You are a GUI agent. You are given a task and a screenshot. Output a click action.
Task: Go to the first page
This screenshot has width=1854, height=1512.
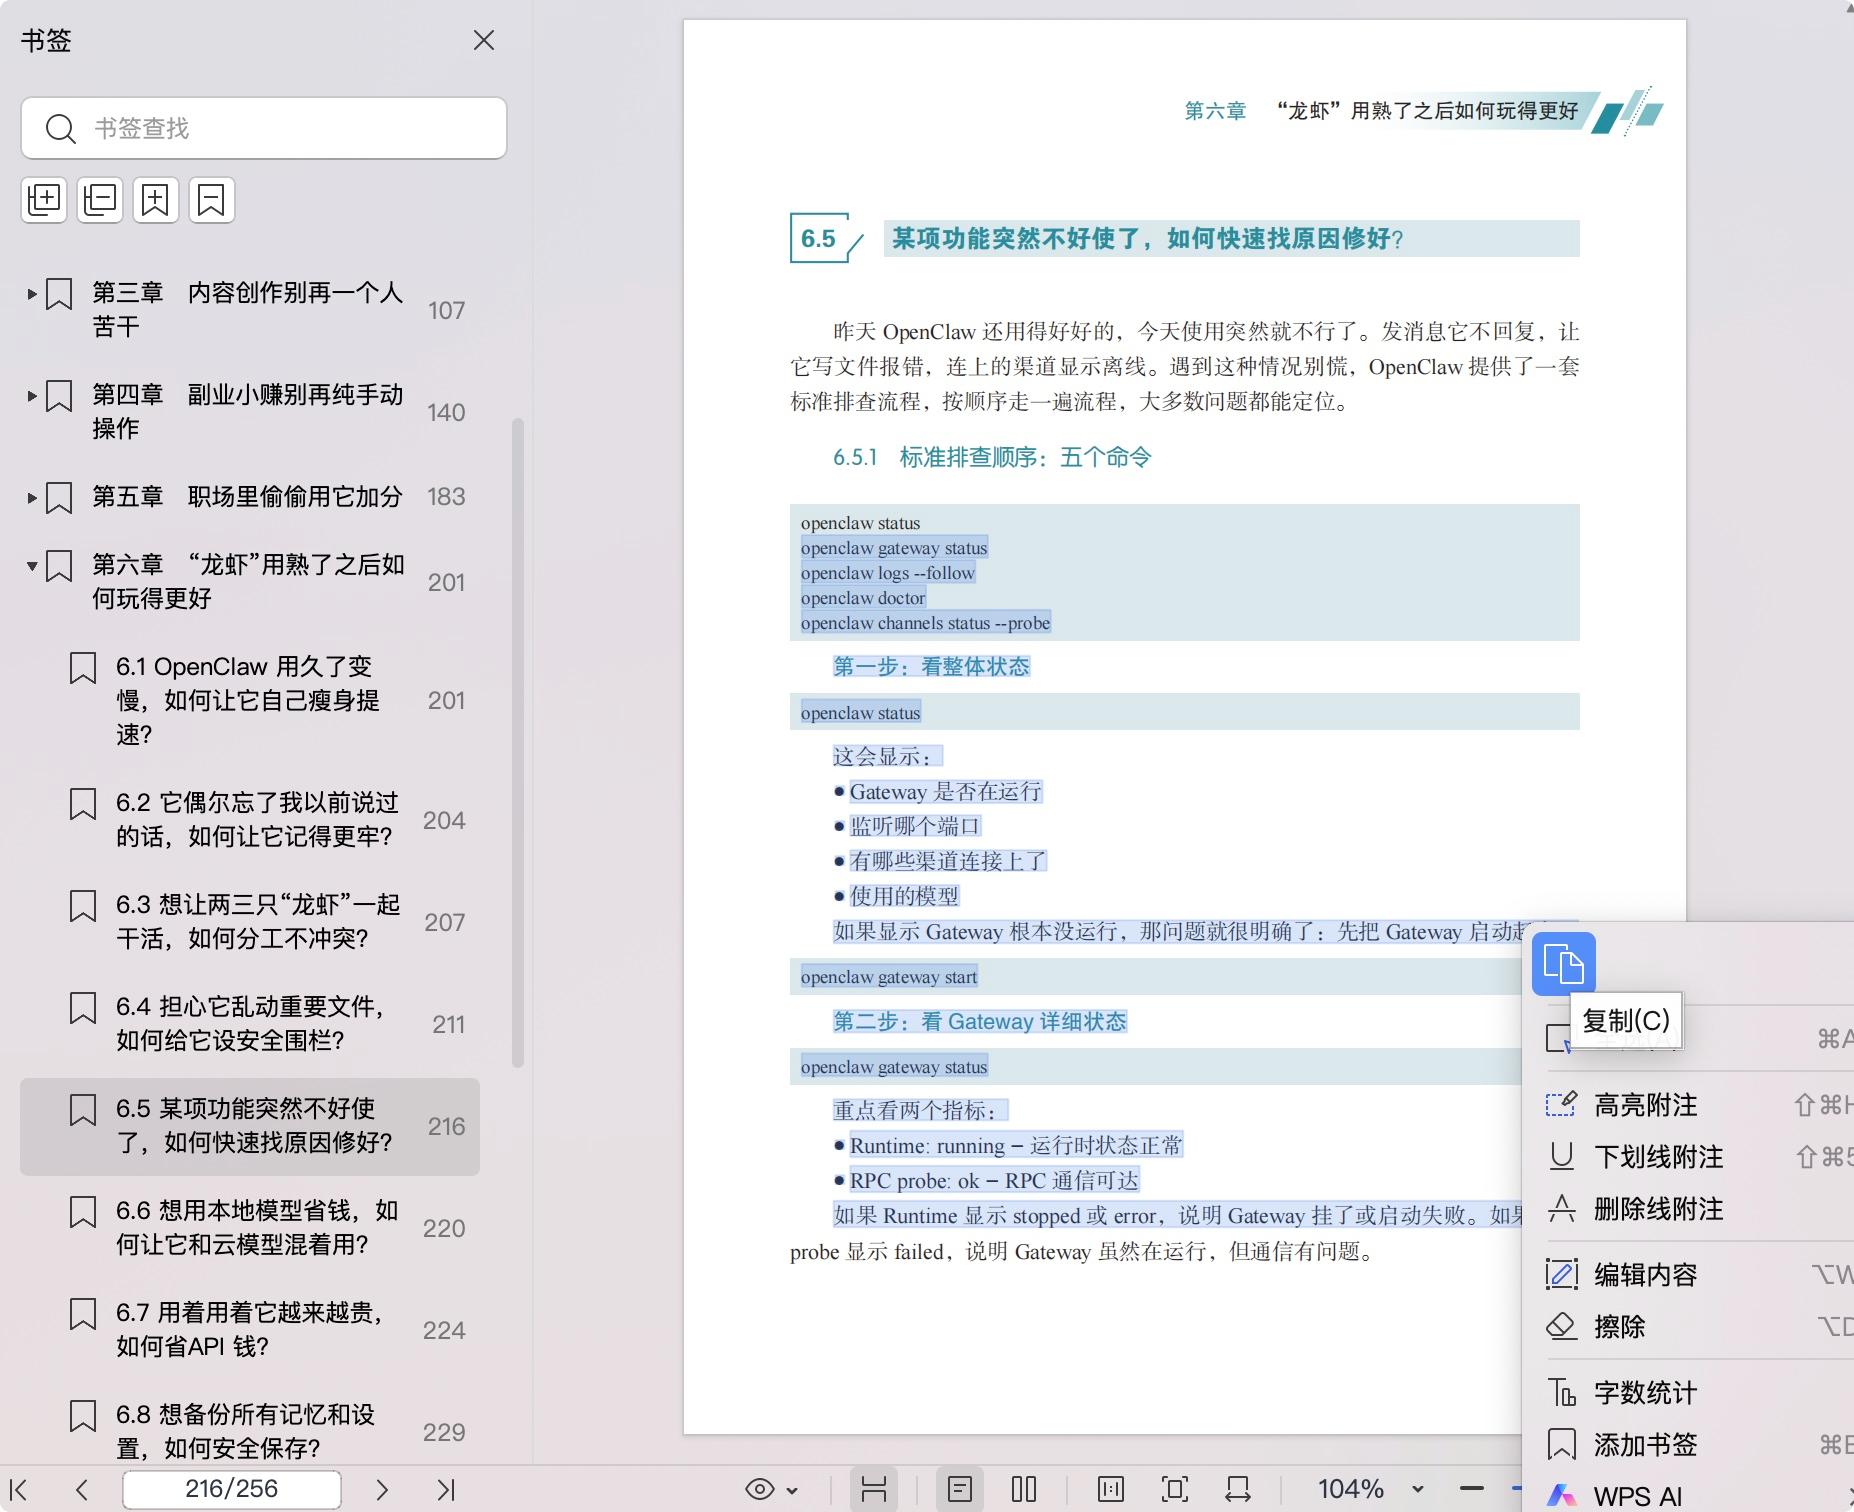coord(19,1489)
